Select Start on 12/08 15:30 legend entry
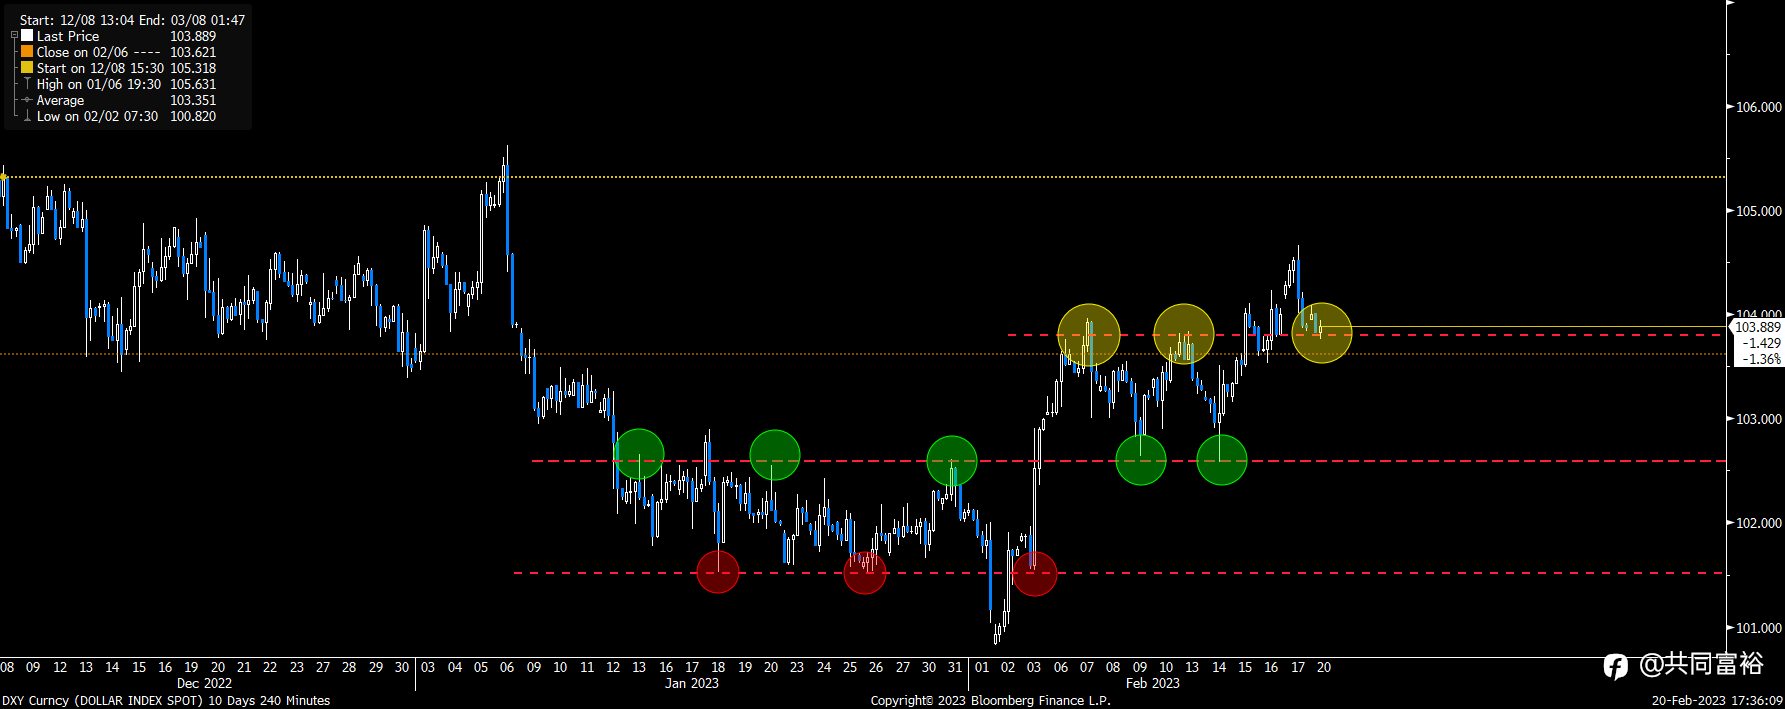 tap(100, 68)
